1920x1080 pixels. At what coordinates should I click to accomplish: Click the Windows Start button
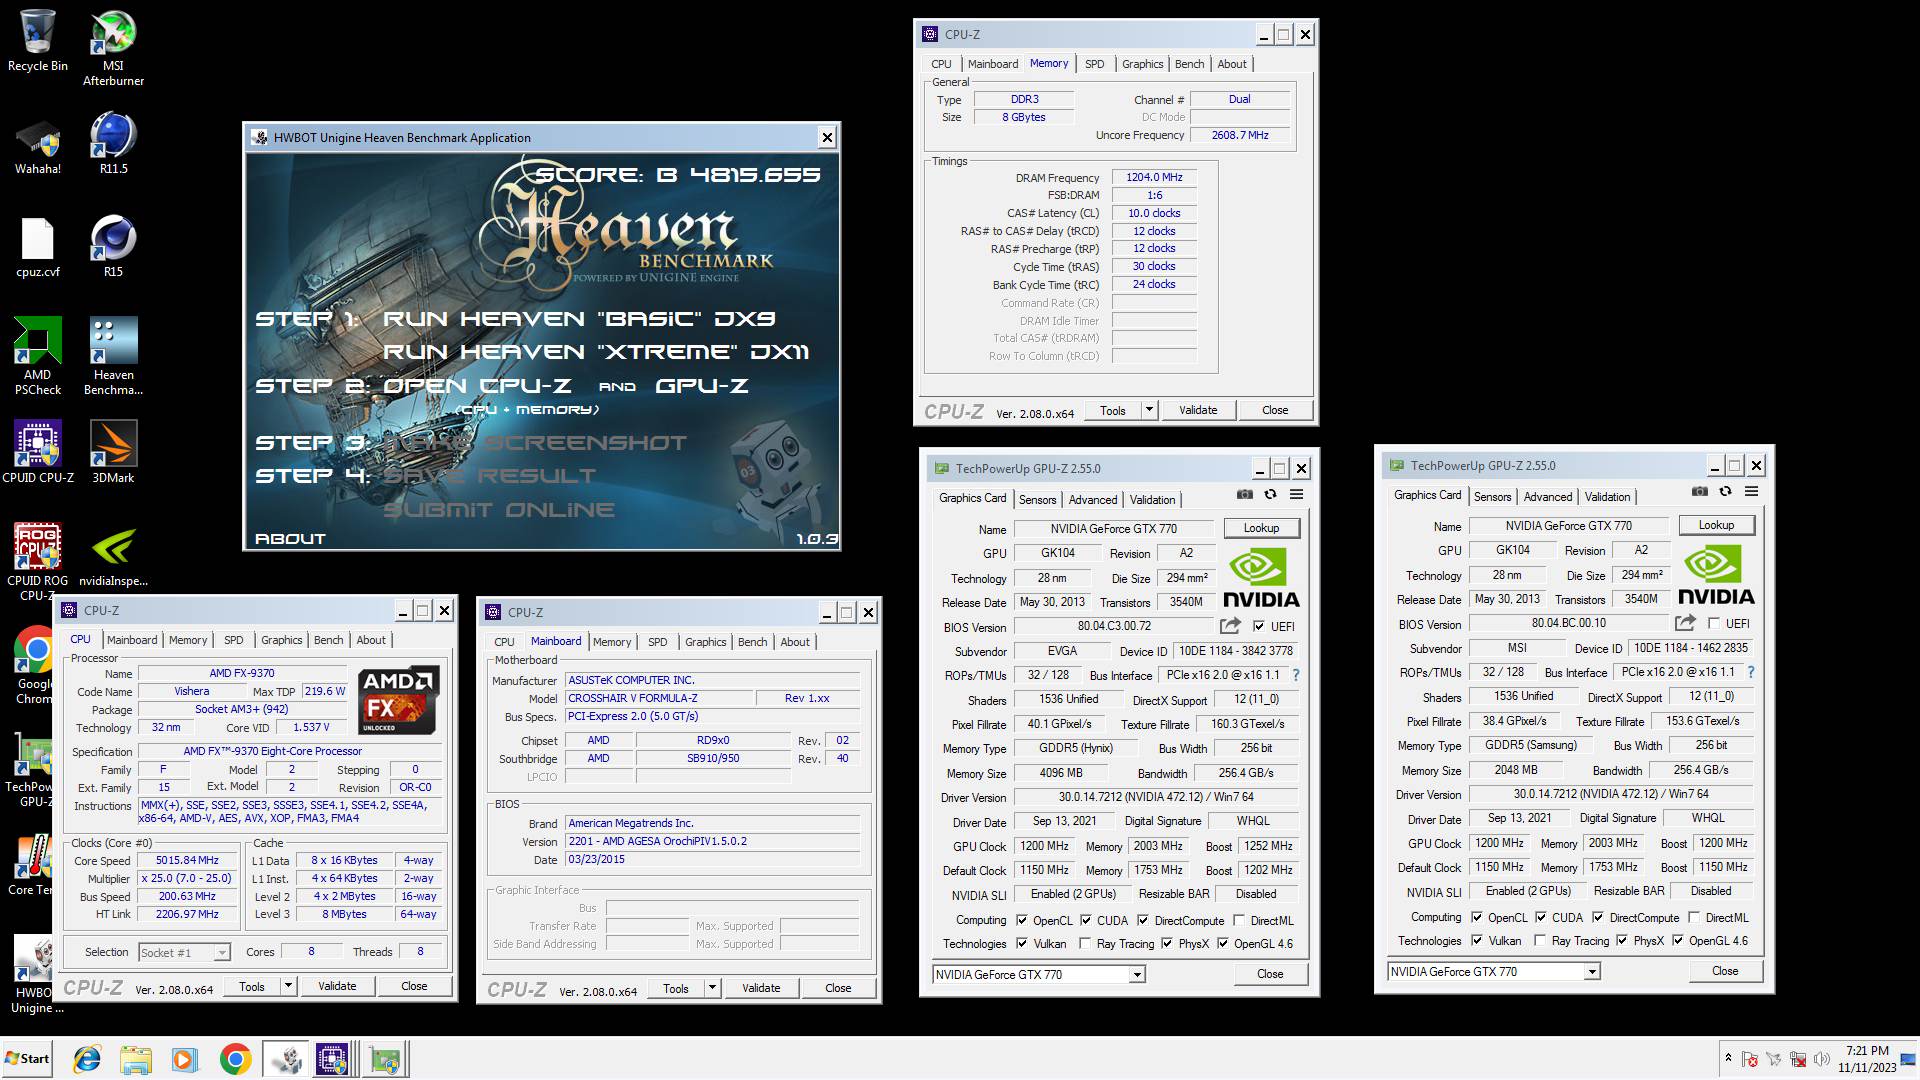(28, 1059)
